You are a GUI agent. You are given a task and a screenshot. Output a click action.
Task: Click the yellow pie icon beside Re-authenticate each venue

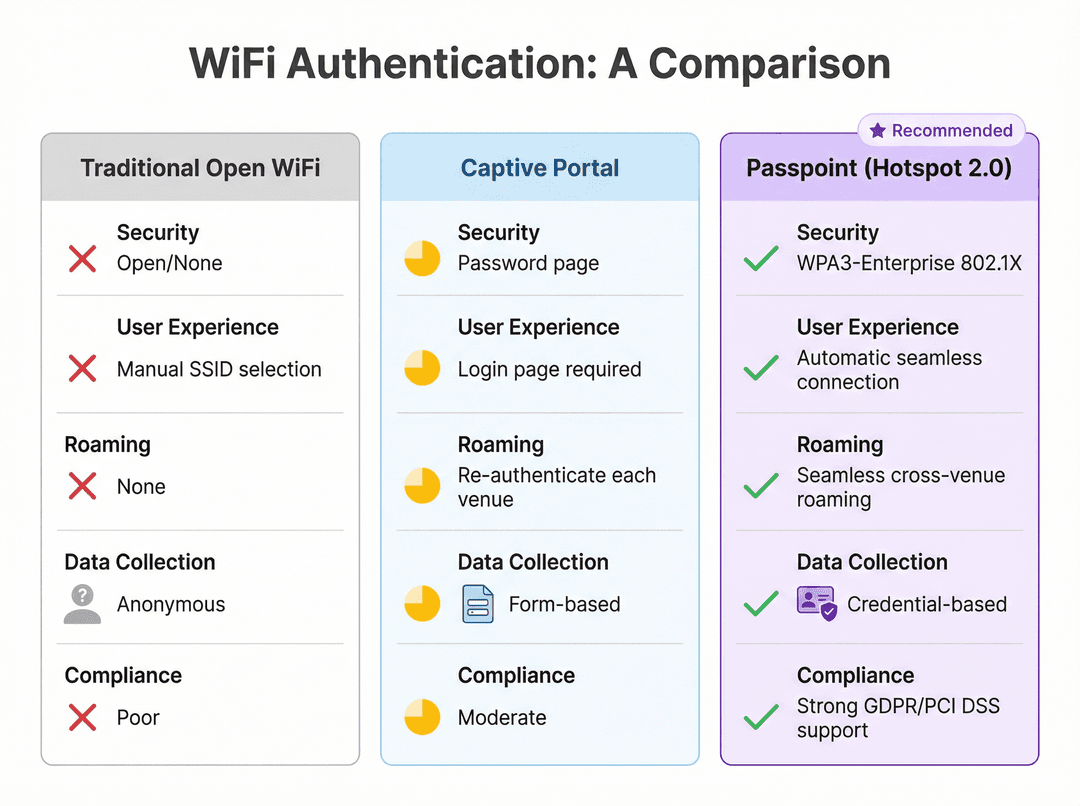point(422,486)
